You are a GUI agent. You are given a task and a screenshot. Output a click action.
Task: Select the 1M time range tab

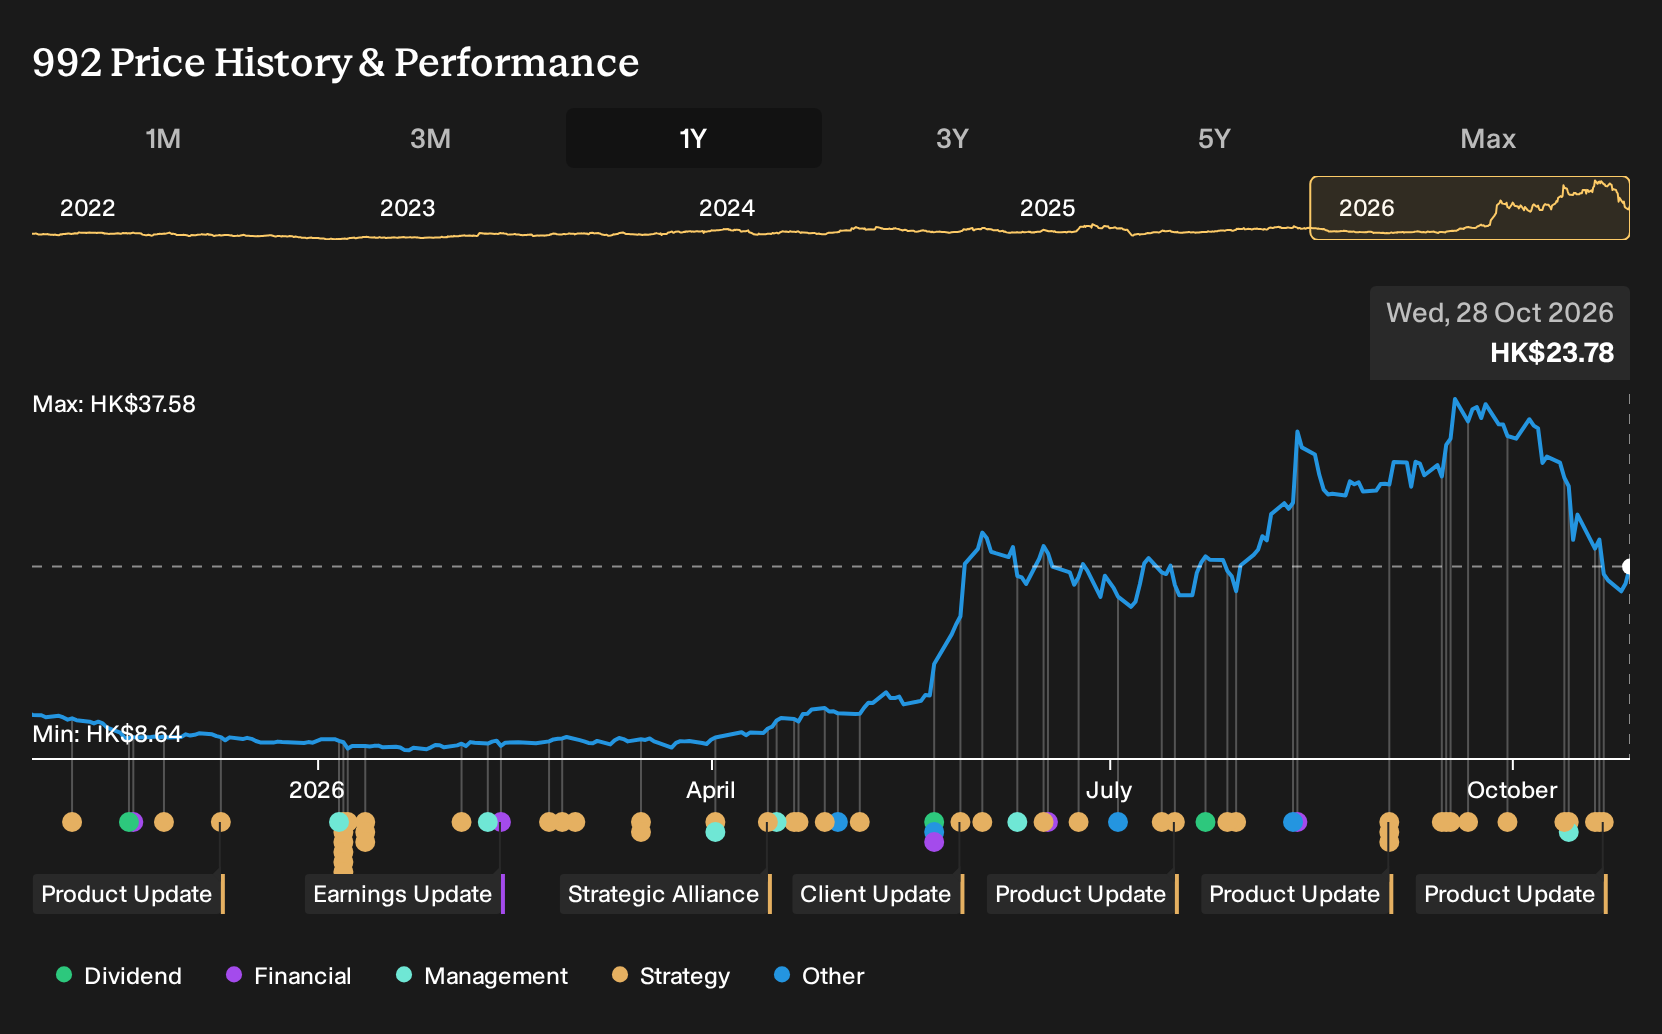[163, 138]
